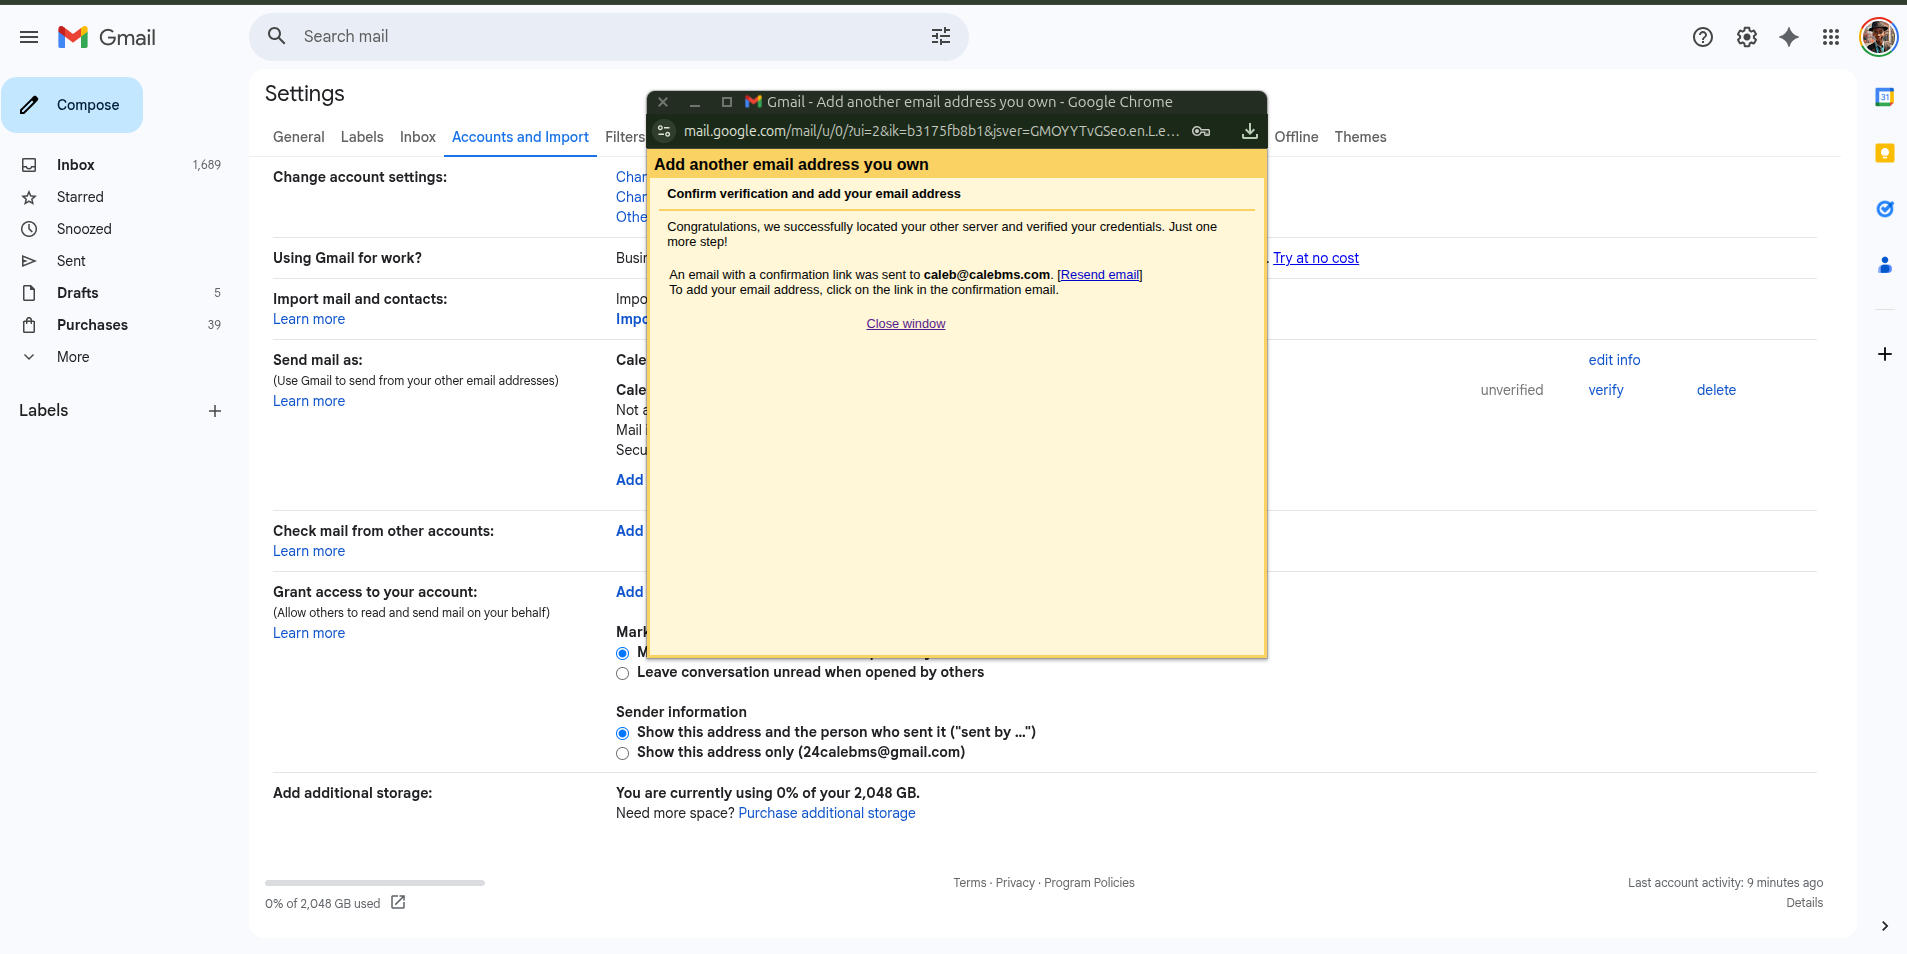
Task: Click Resend email link in popup
Action: 1100,275
